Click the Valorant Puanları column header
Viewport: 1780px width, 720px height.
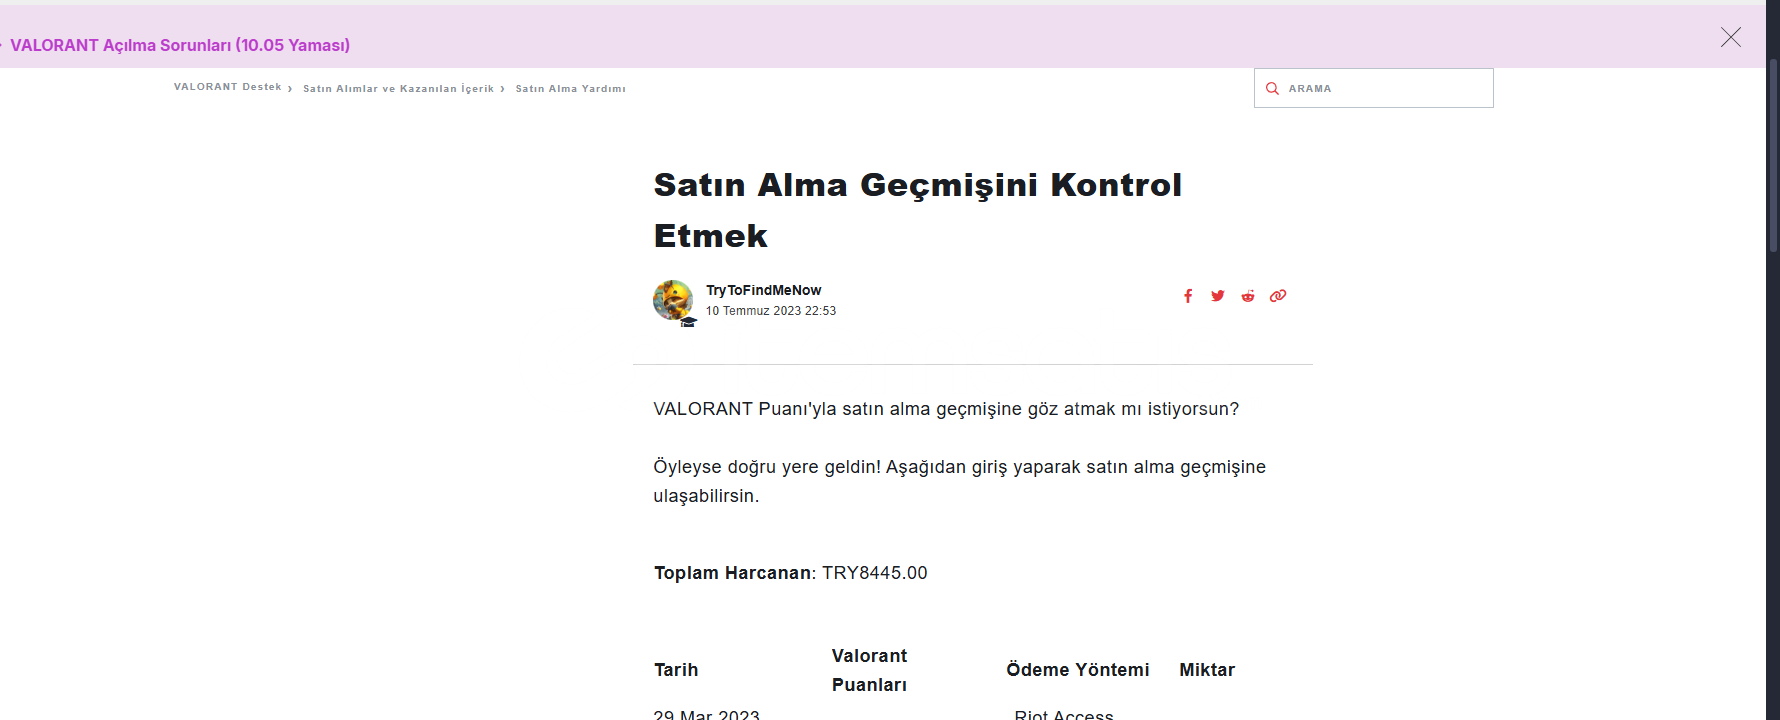[870, 670]
